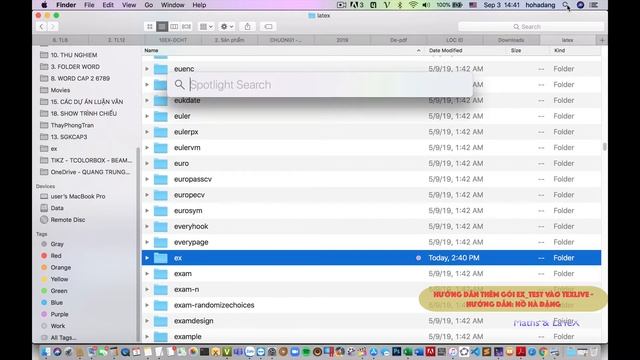Screen dimensions: 640x360
Task: Click the Edit Tags toolbar icon
Action: (x=268, y=27)
